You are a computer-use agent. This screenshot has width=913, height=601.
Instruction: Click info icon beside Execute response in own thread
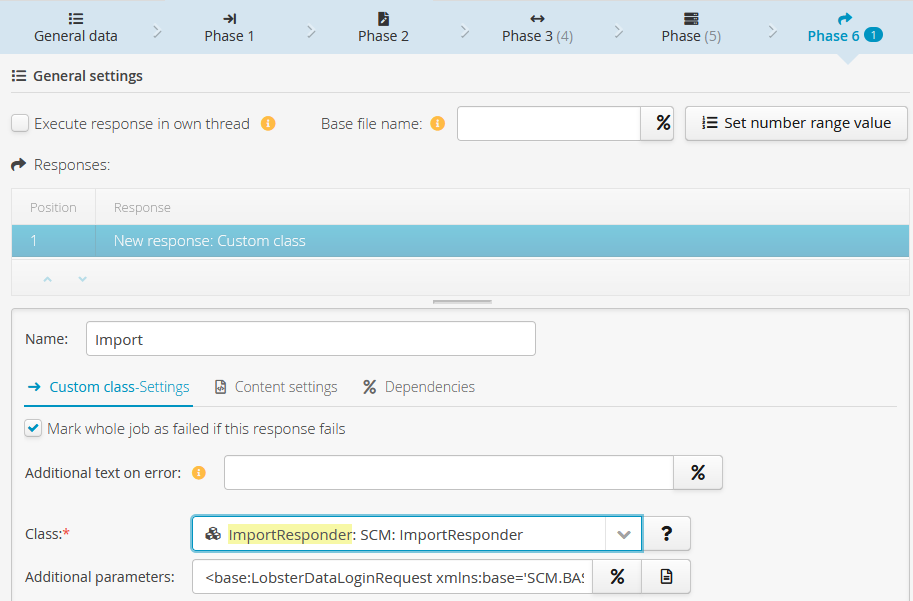tap(267, 124)
